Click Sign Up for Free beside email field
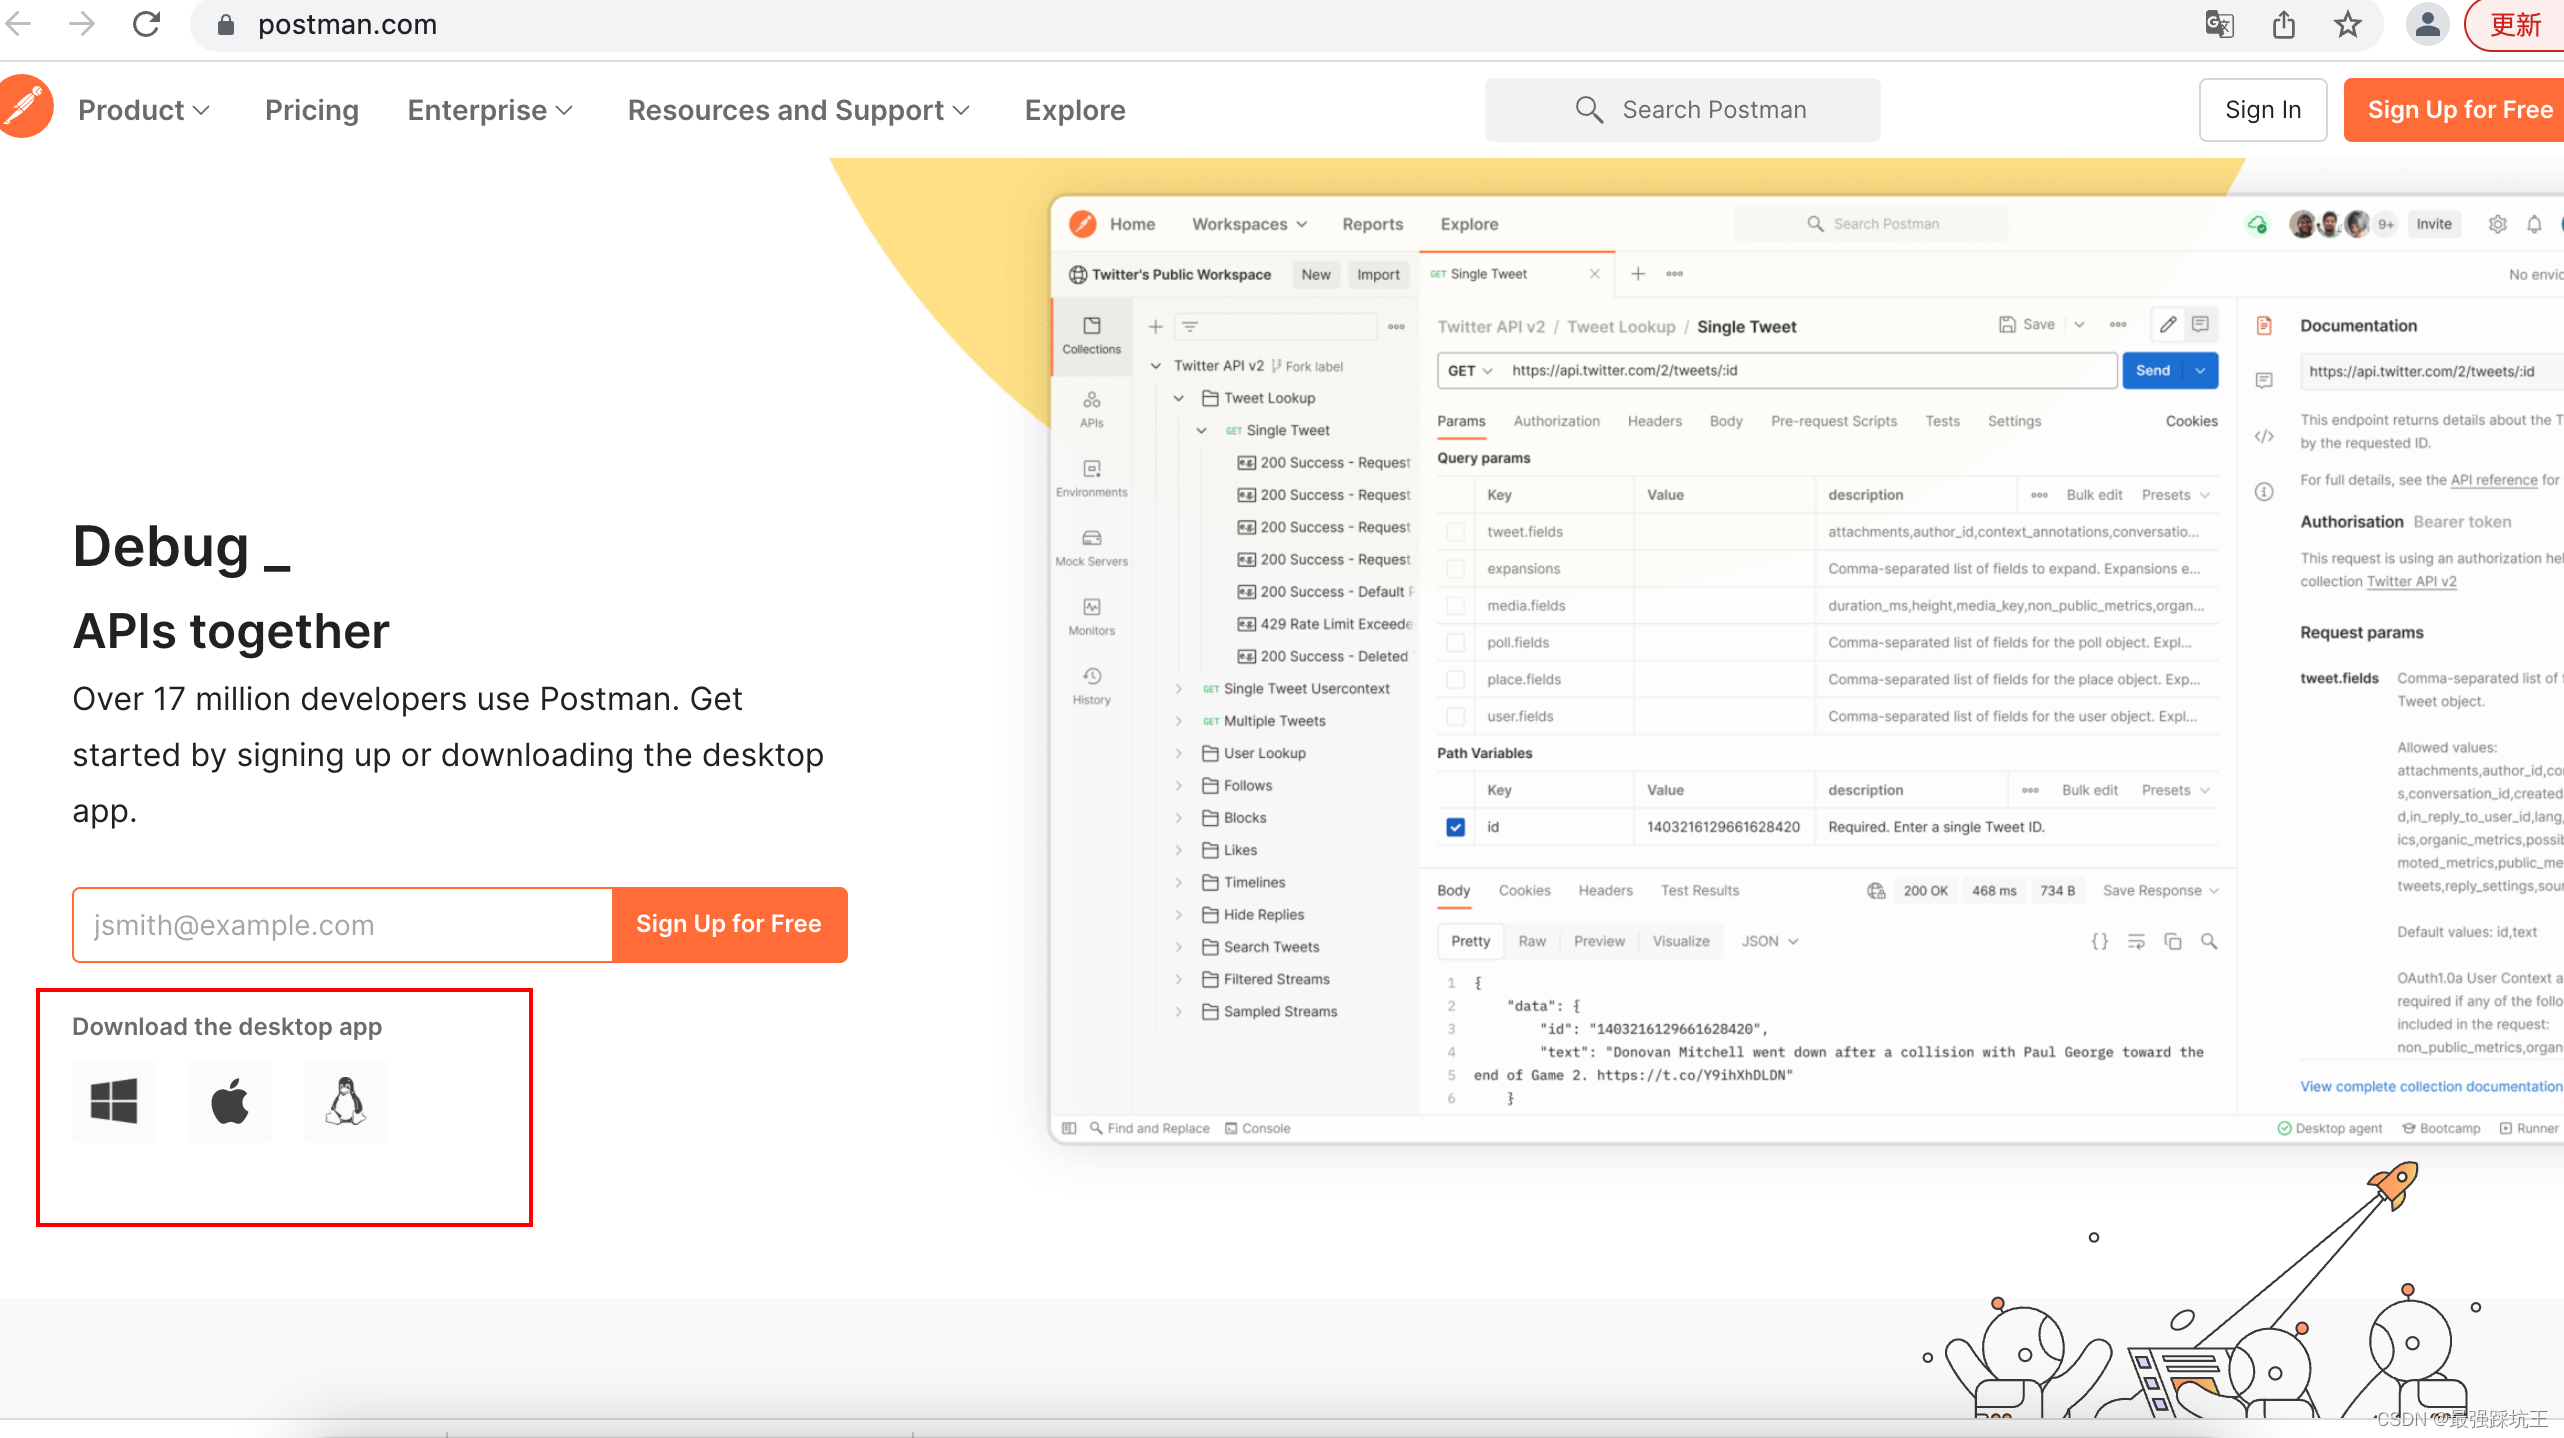Viewport: 2564px width, 1438px height. pos(729,924)
